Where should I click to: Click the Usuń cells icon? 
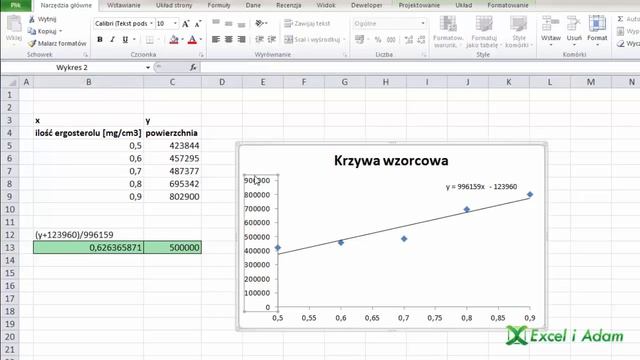(x=574, y=24)
